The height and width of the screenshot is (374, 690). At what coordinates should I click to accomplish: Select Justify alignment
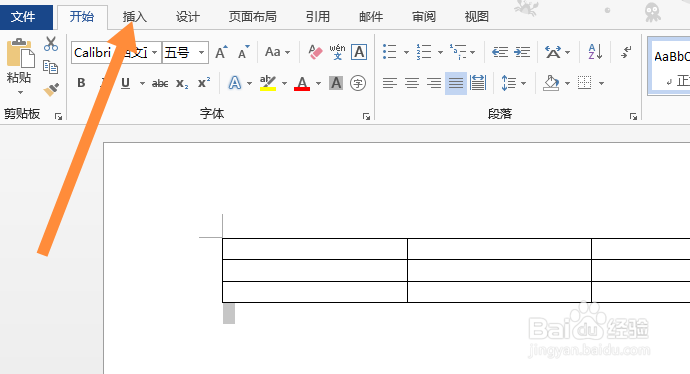point(456,83)
